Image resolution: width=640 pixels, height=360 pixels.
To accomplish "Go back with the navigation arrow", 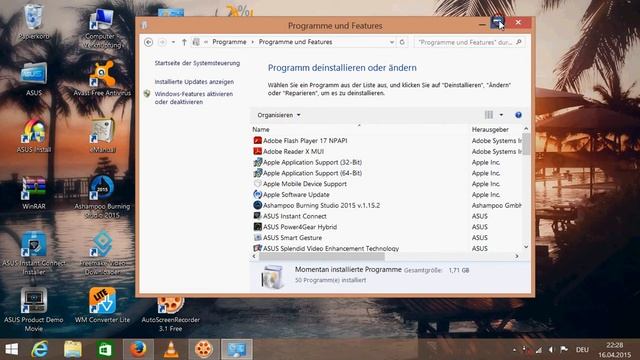I will coord(149,42).
